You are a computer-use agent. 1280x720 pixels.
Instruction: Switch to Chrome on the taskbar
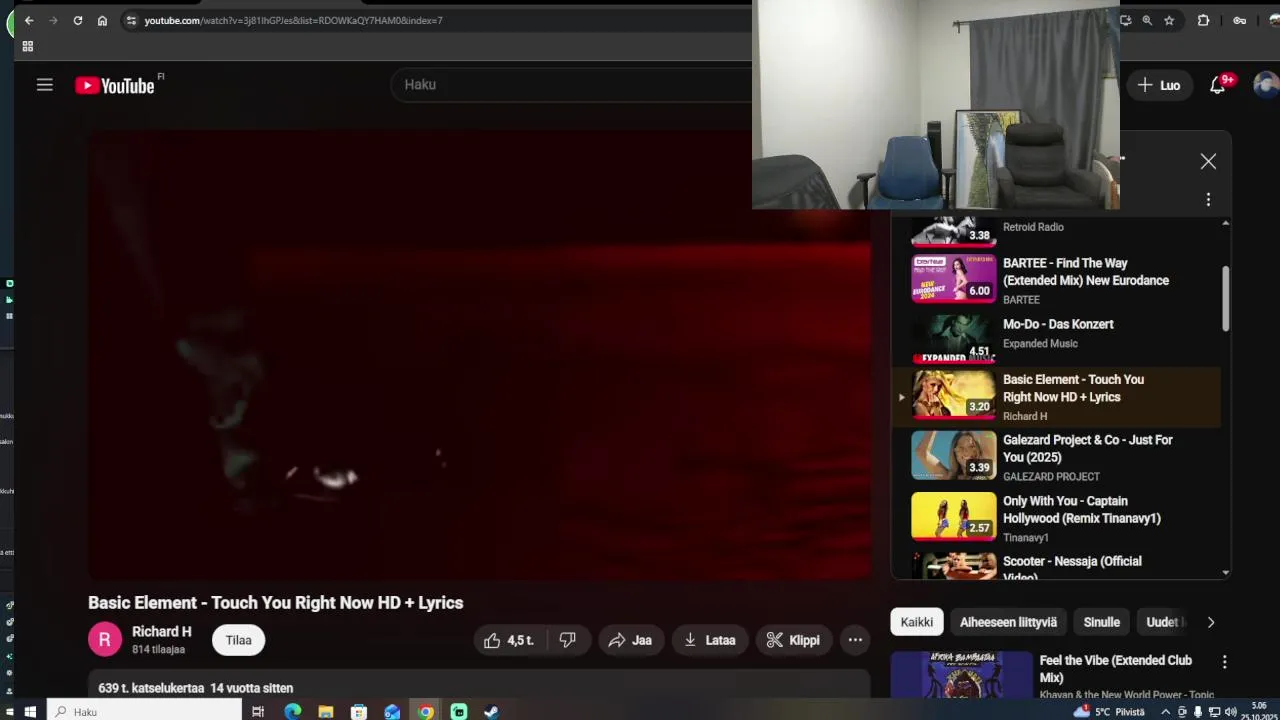point(426,712)
